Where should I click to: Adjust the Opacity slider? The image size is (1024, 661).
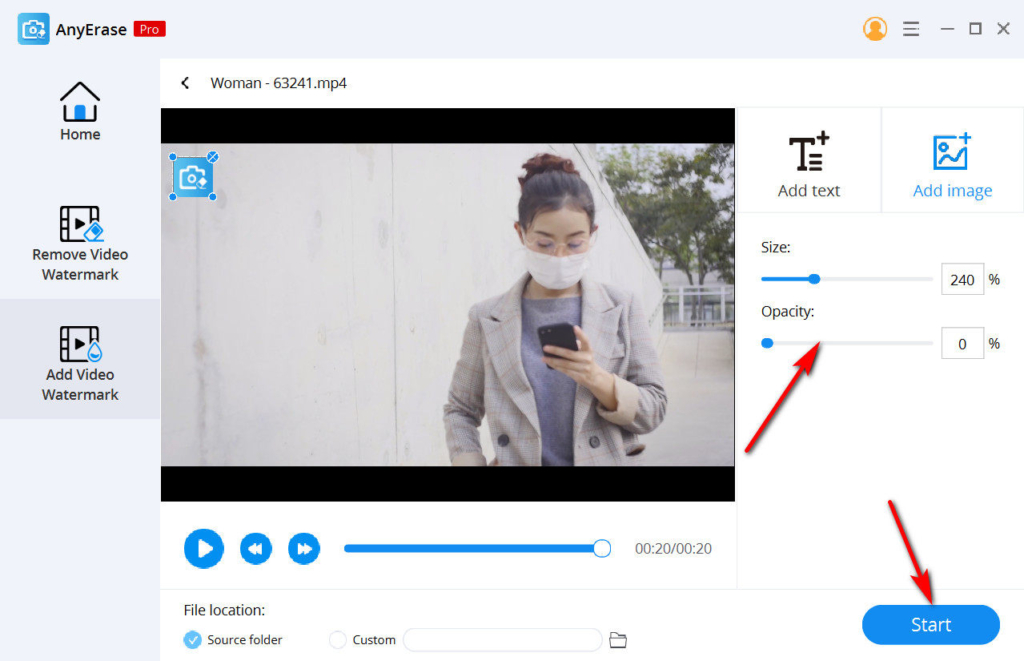pyautogui.click(x=767, y=343)
